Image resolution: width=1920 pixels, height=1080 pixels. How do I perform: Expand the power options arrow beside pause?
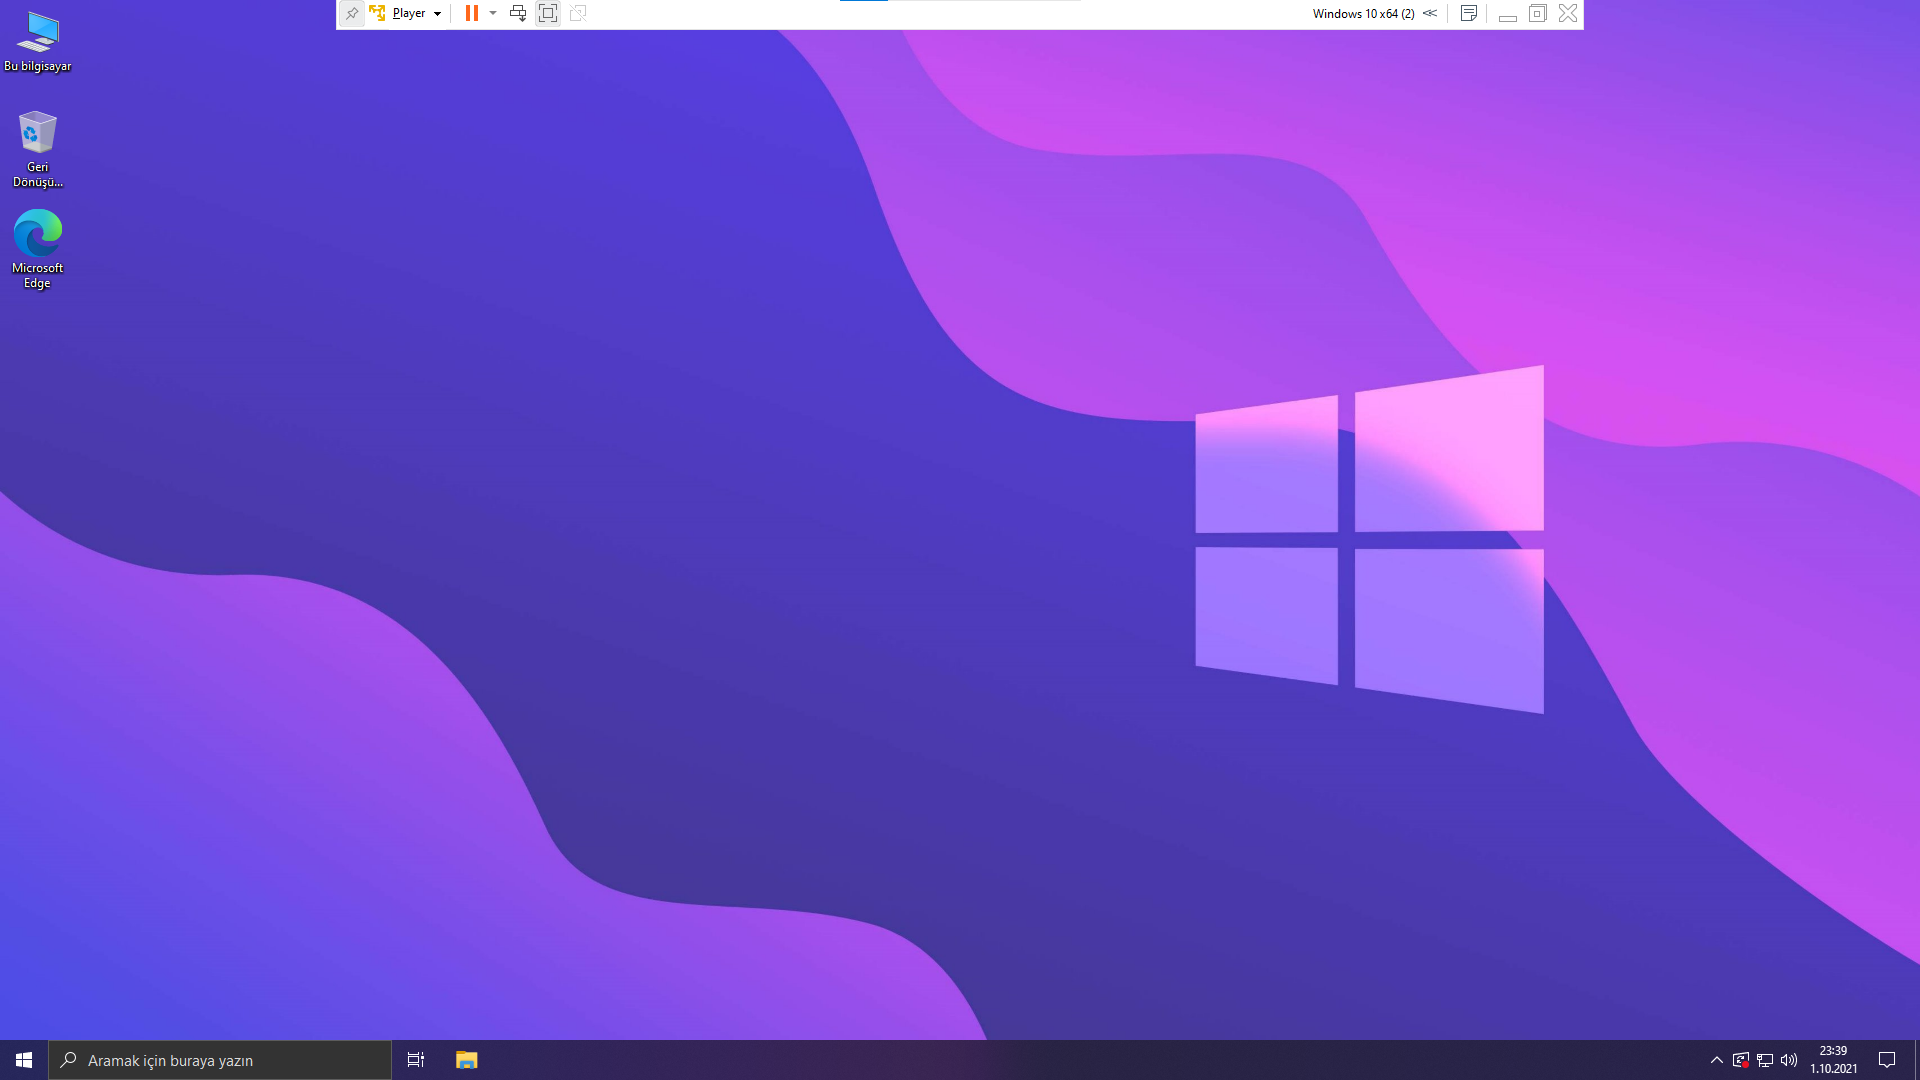tap(493, 14)
